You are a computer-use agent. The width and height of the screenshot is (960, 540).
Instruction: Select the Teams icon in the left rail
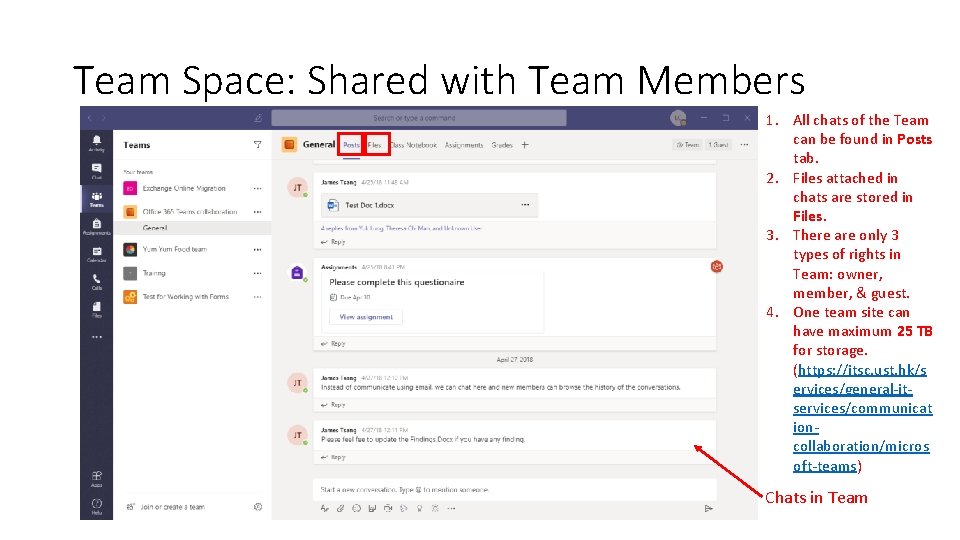(97, 199)
